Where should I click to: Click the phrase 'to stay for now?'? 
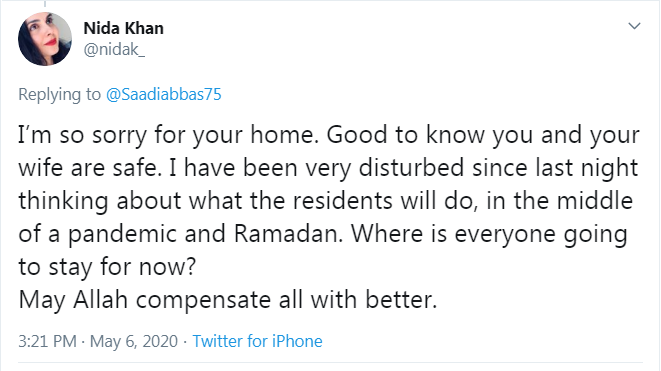click(x=107, y=267)
